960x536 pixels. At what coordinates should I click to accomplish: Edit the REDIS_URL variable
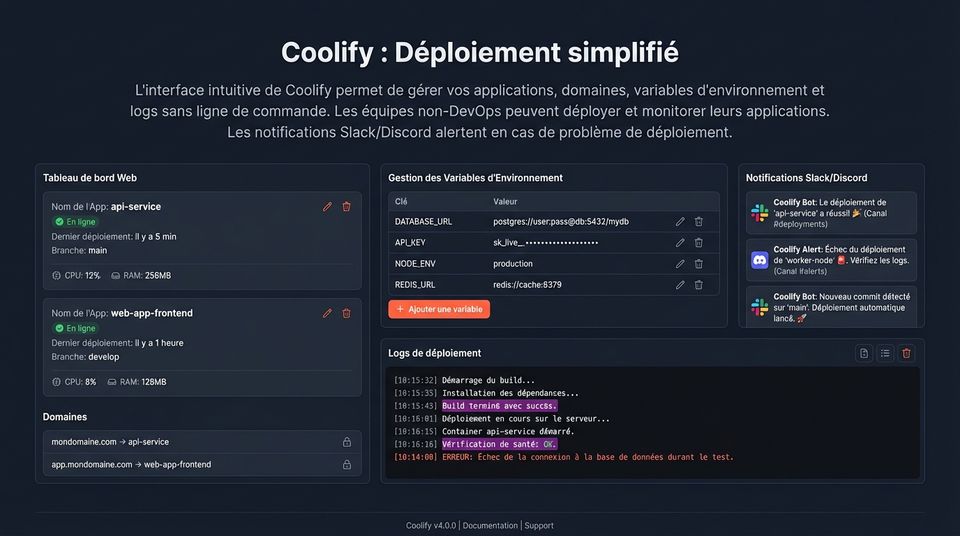[680, 285]
